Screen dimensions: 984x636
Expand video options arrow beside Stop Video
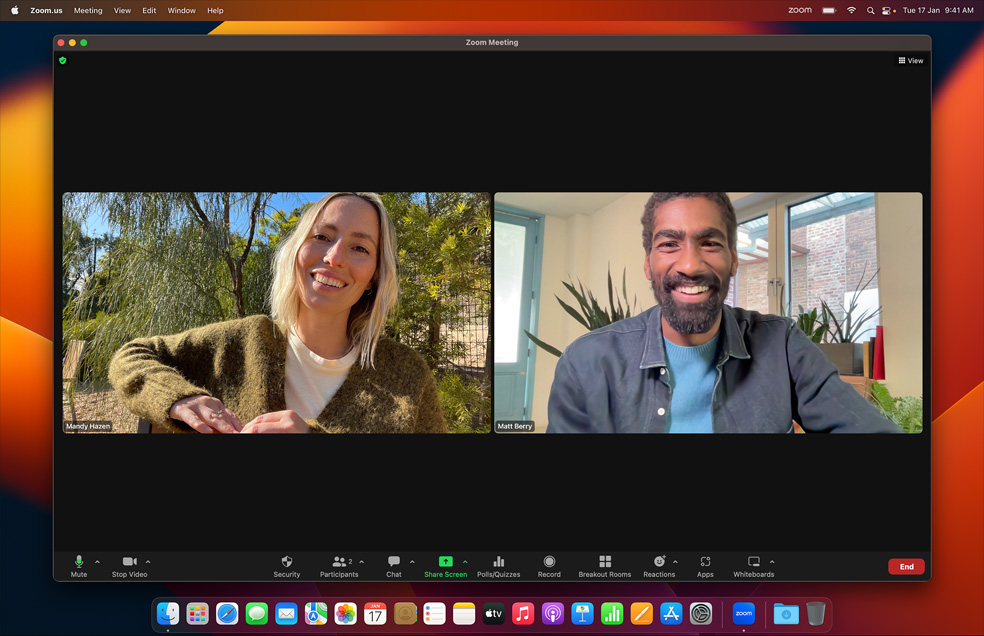coord(148,562)
